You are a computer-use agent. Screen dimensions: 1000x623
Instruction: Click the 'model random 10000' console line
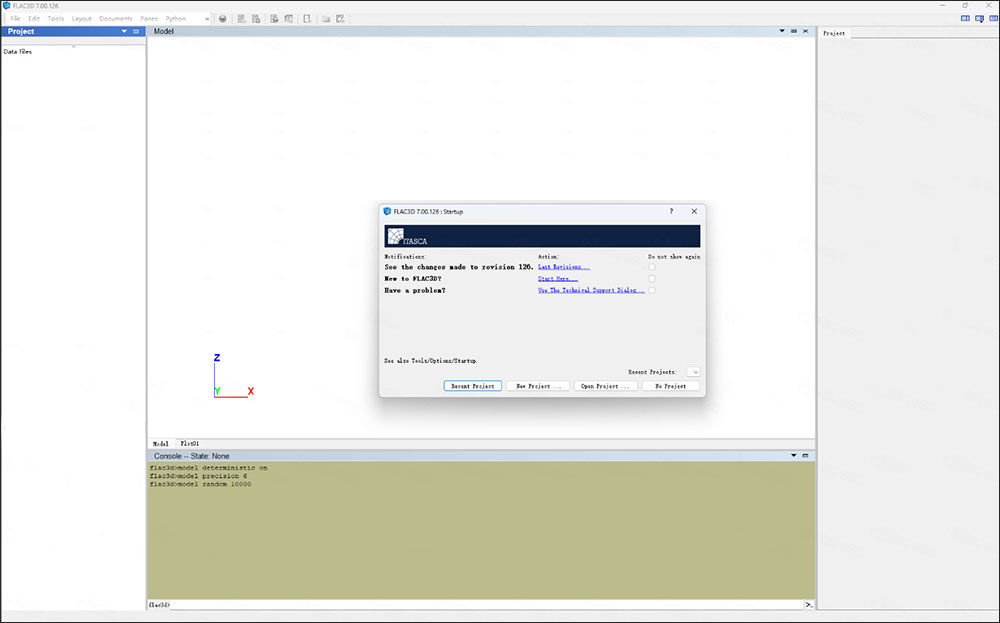click(x=200, y=484)
